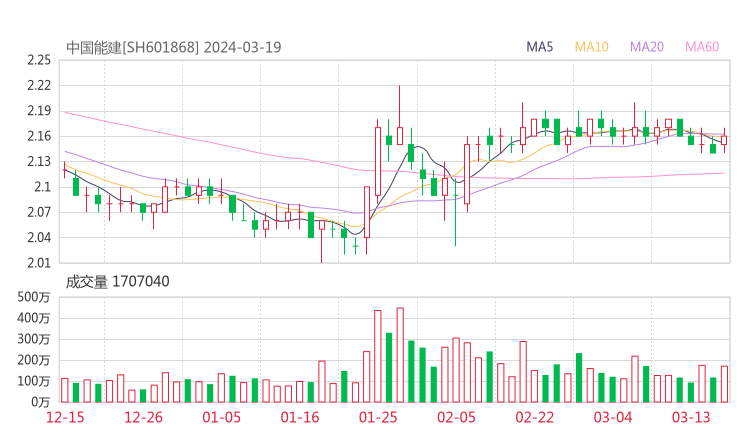Screen dimensions: 740x440
Task: Click the 03-13 date label
Action: pyautogui.click(x=691, y=417)
